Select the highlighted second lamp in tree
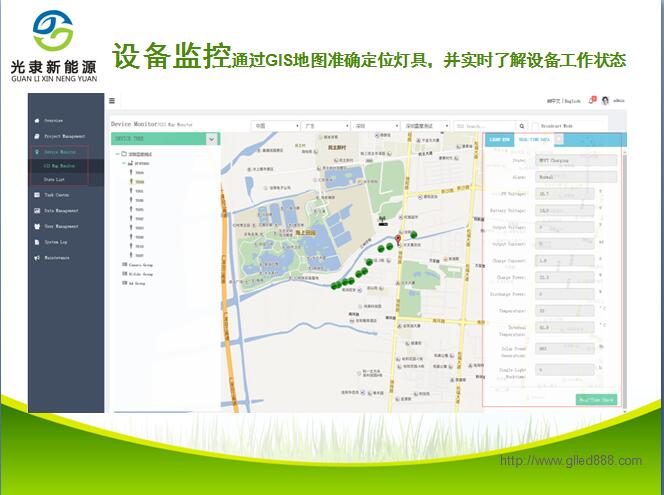 tap(137, 182)
